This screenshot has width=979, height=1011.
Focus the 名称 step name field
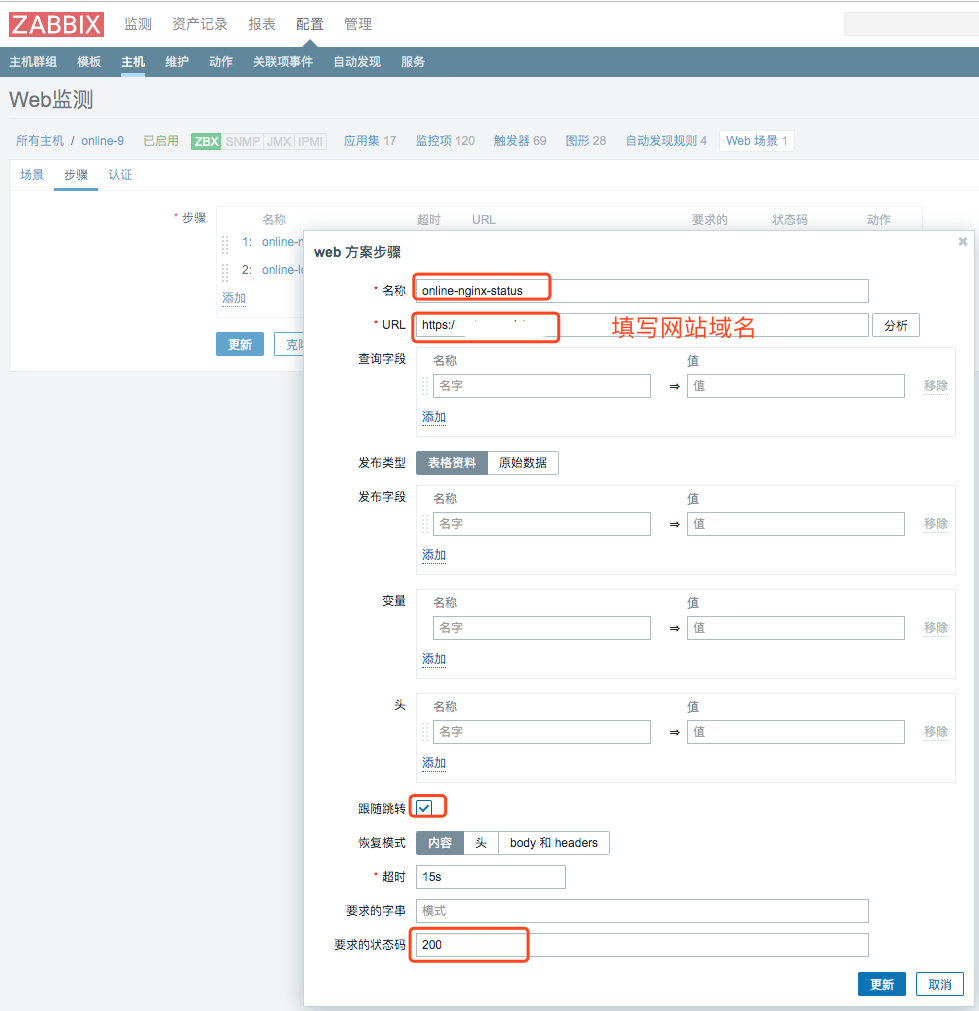coord(642,291)
